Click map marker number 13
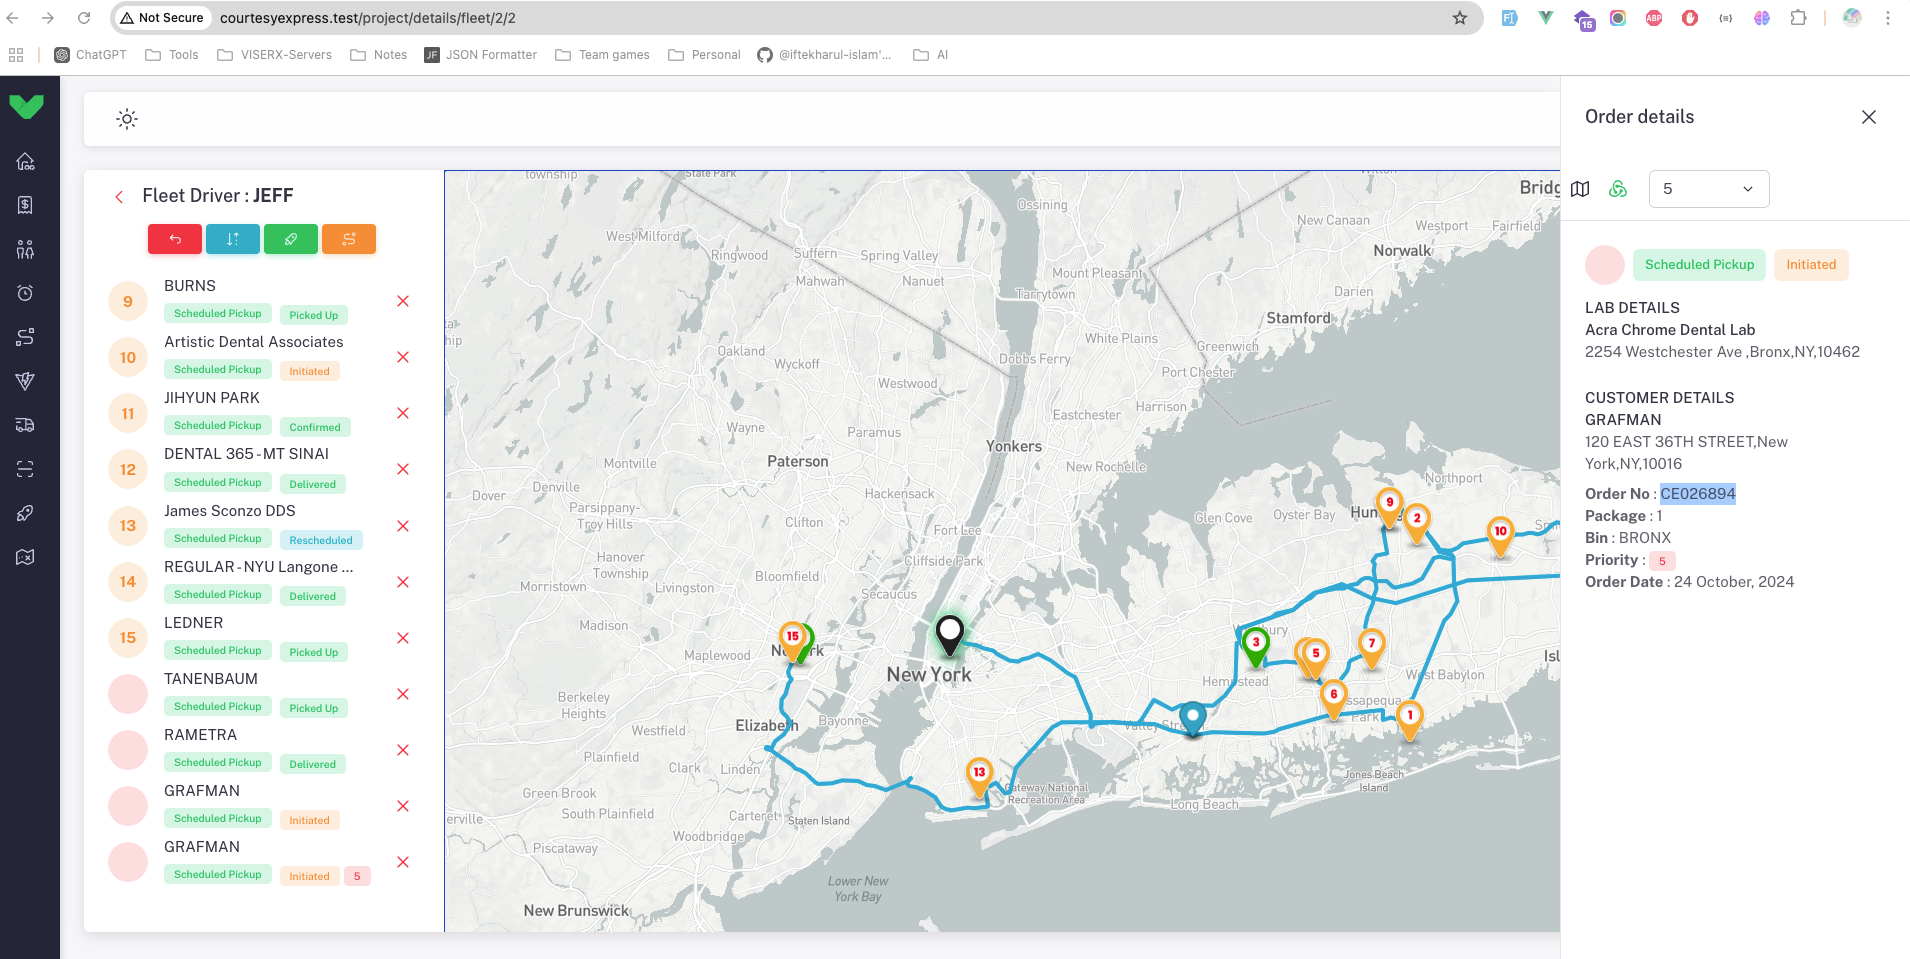Screen dimensions: 1910x959 [x=979, y=775]
